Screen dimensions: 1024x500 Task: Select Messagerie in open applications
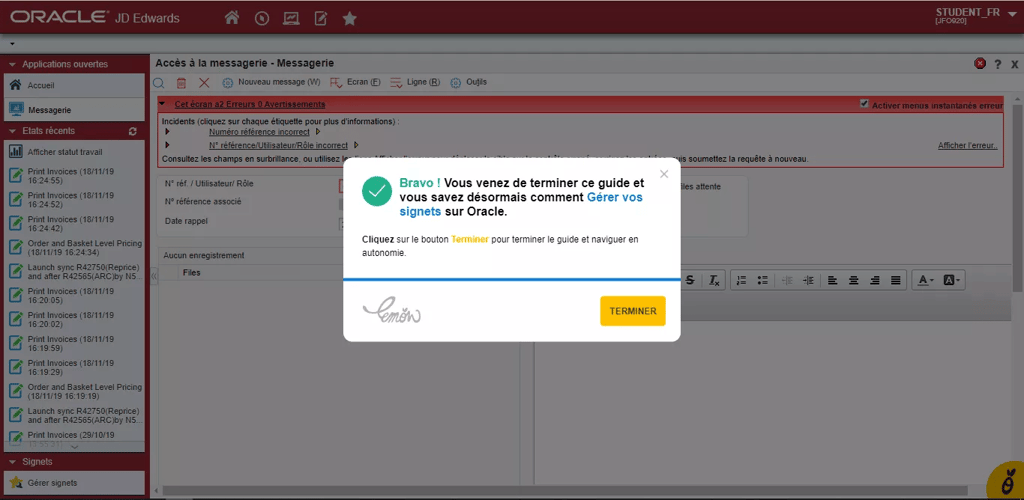pyautogui.click(x=74, y=110)
